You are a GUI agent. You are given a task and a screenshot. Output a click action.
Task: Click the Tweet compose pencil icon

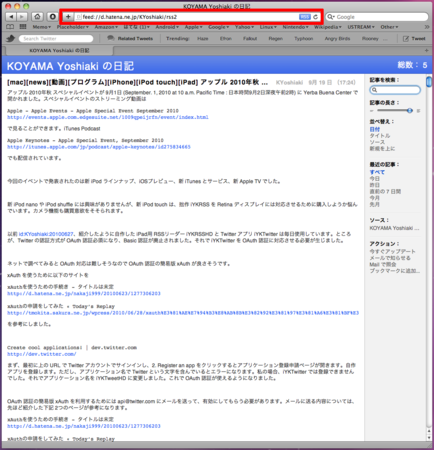pyautogui.click(x=406, y=39)
